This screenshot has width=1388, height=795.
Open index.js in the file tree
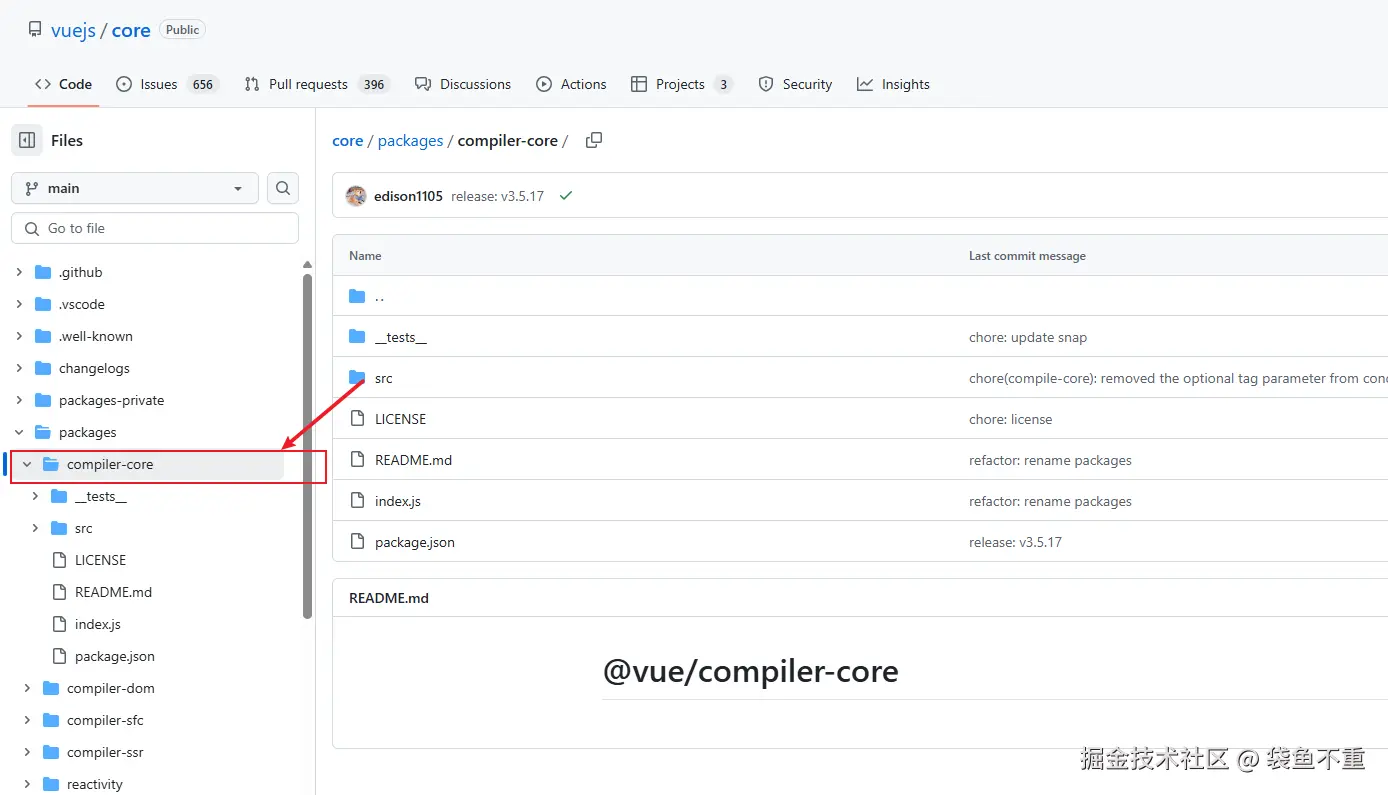[x=98, y=624]
